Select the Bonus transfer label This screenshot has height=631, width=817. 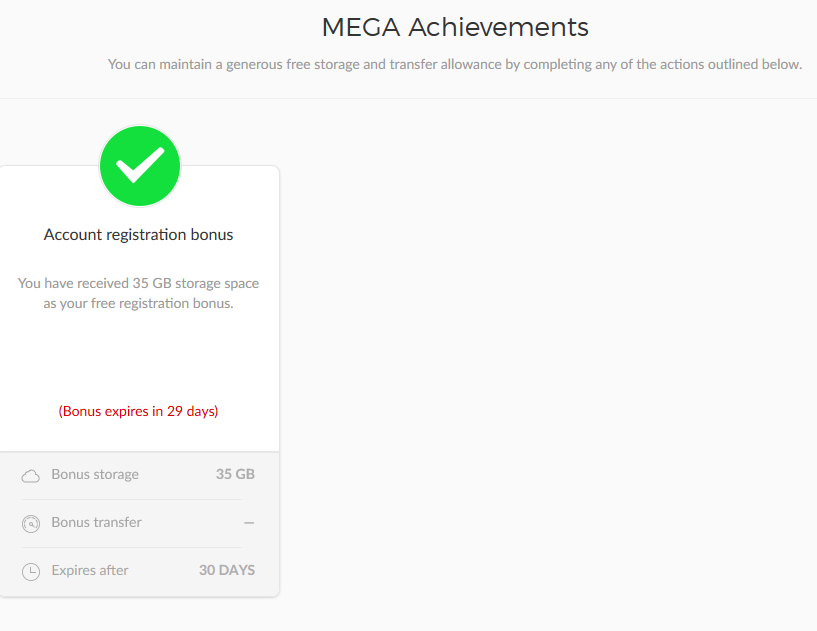(96, 522)
